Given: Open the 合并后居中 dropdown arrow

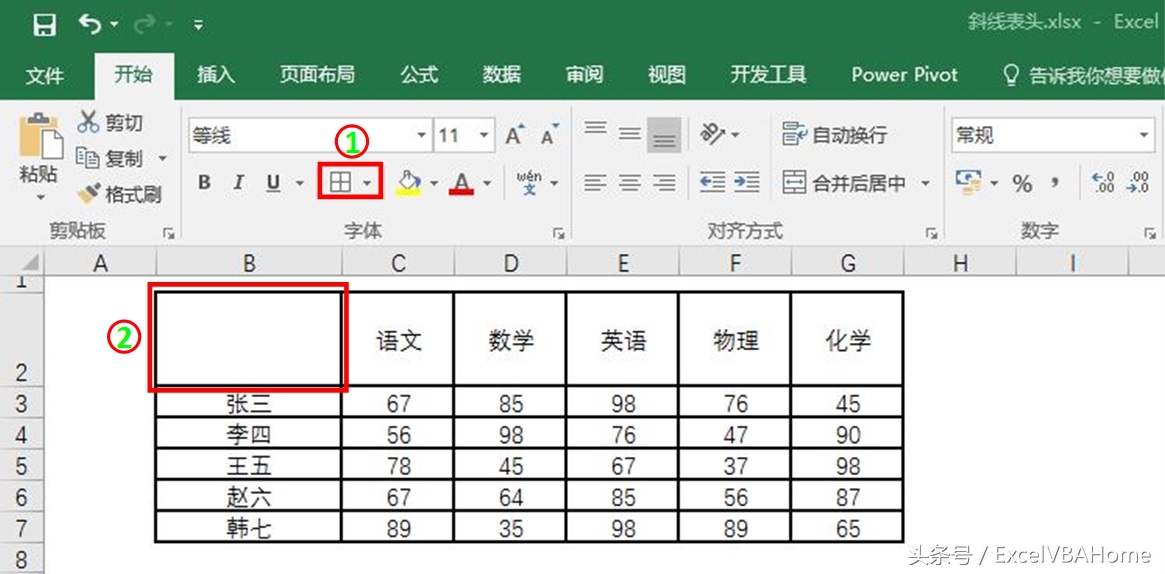Looking at the screenshot, I should pos(925,183).
